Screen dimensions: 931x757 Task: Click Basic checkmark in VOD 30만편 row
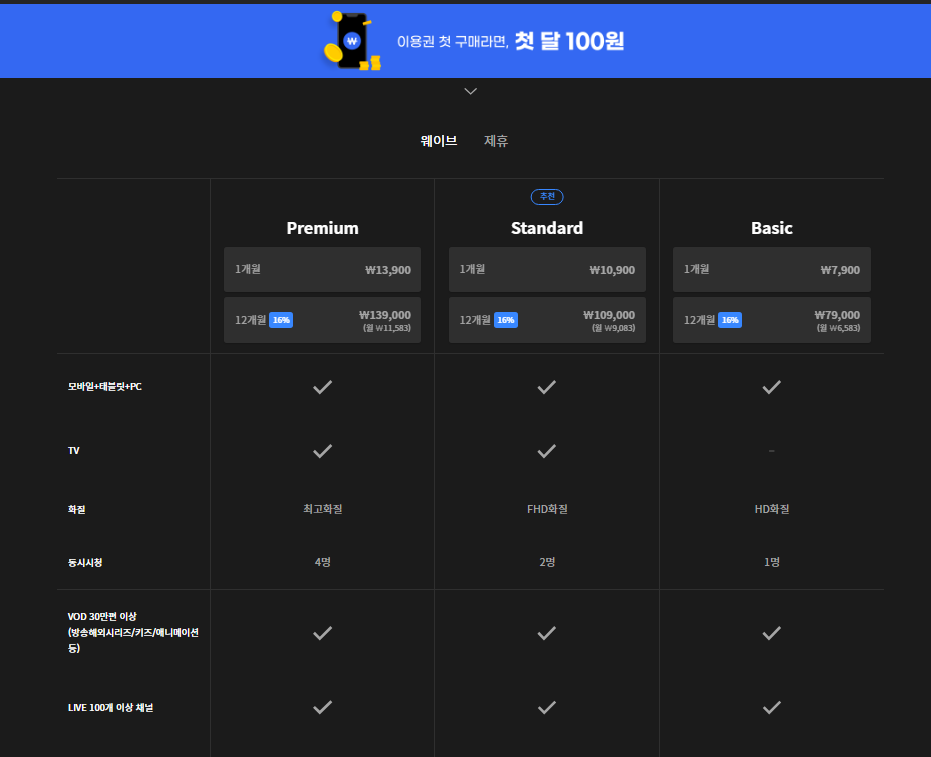click(x=771, y=633)
